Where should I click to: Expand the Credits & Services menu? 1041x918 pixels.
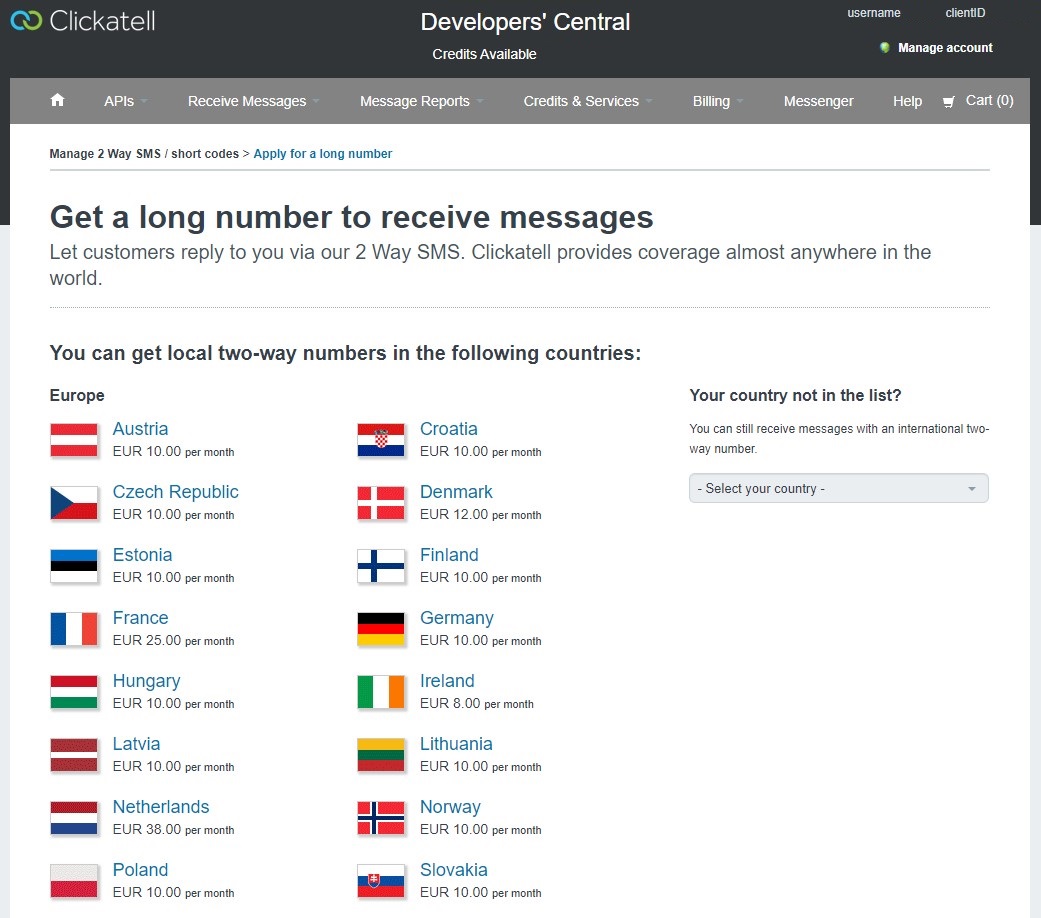pos(588,101)
